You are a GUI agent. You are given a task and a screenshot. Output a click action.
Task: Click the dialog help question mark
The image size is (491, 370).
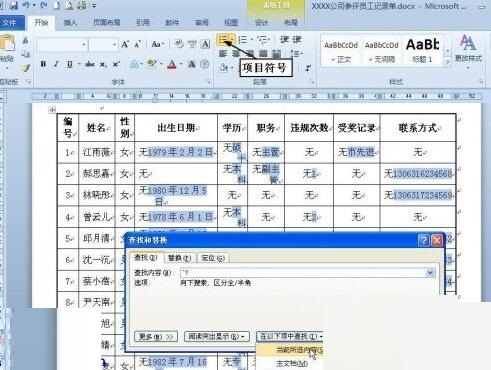point(423,240)
